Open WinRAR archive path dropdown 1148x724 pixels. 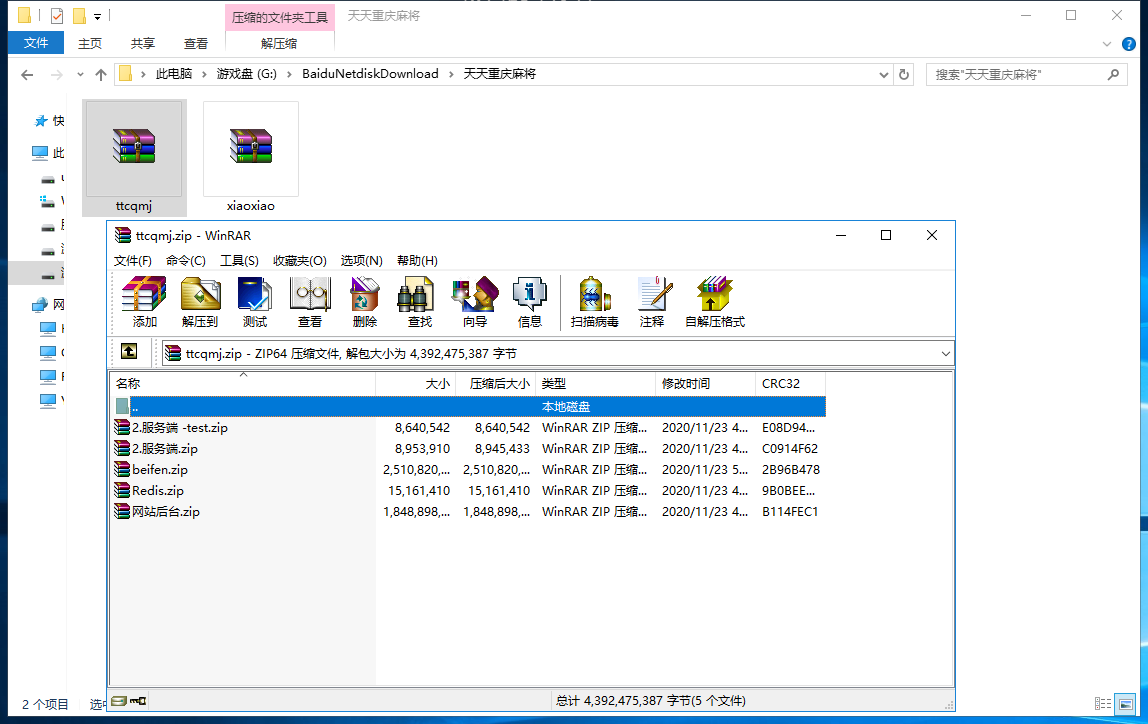(x=945, y=354)
